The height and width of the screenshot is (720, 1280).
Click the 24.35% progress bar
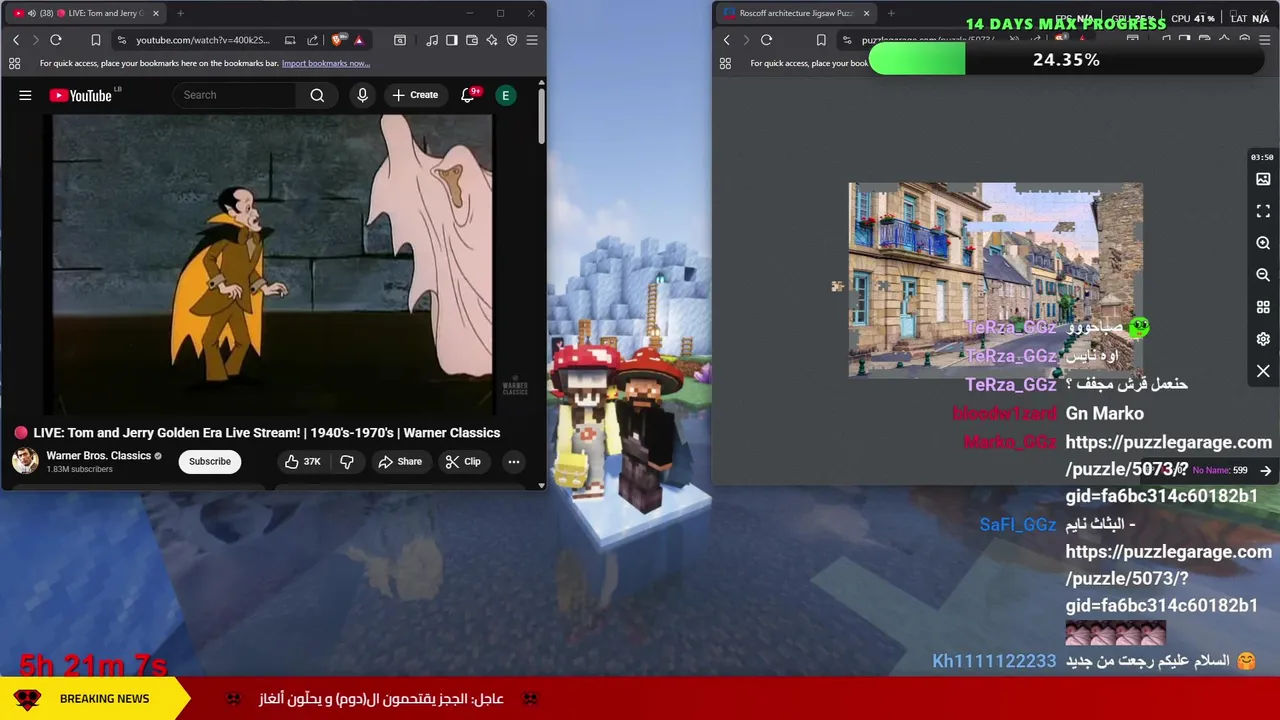1065,60
